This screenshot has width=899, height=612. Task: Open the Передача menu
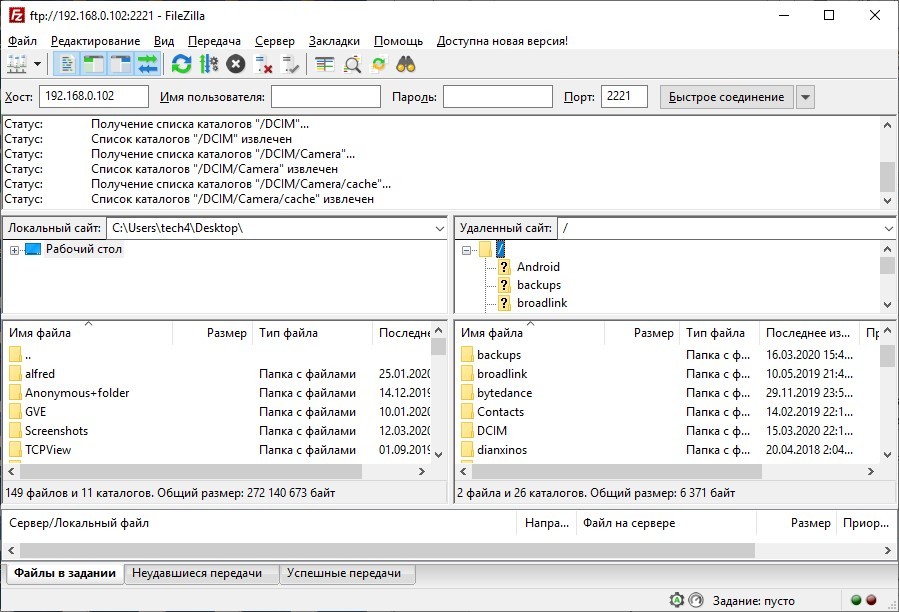tap(214, 41)
